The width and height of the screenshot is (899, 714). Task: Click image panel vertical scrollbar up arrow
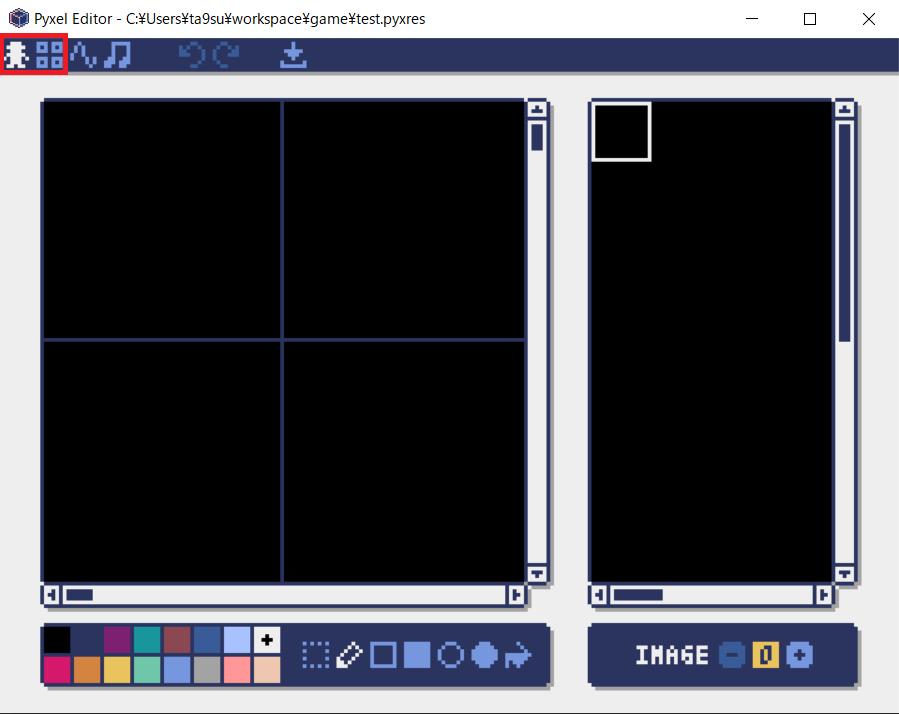845,109
